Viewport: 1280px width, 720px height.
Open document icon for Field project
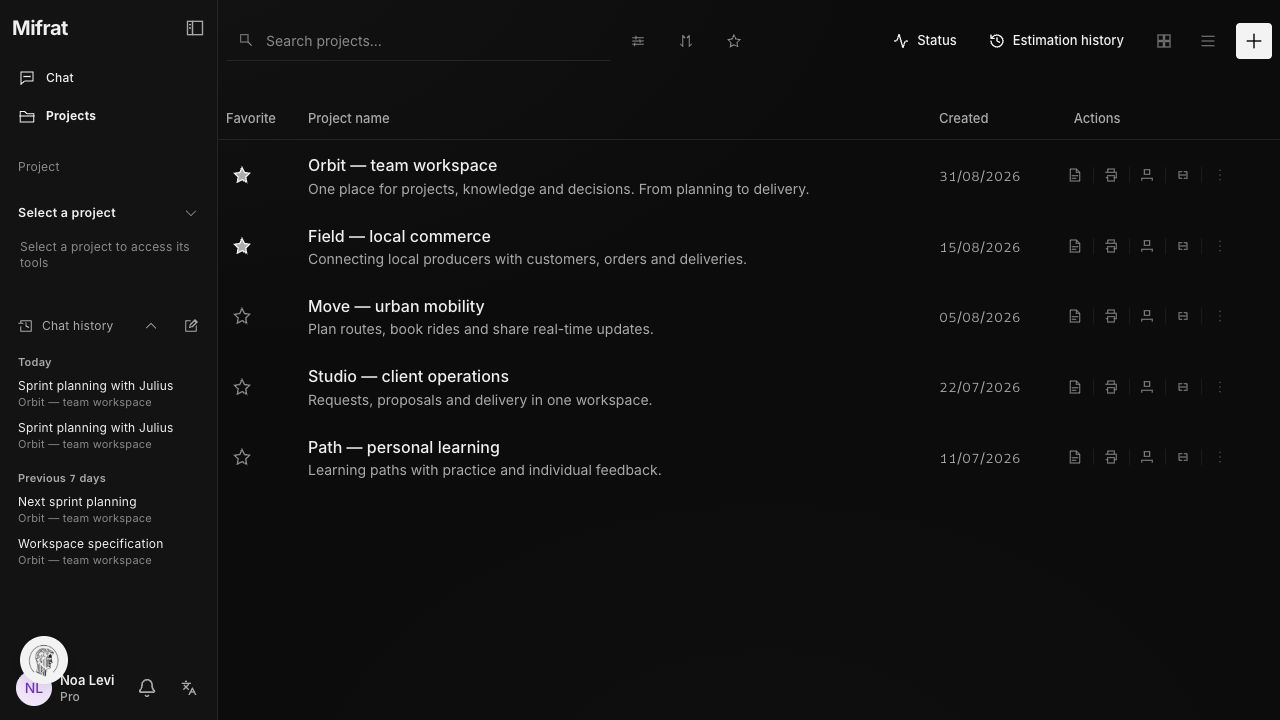click(x=1075, y=247)
